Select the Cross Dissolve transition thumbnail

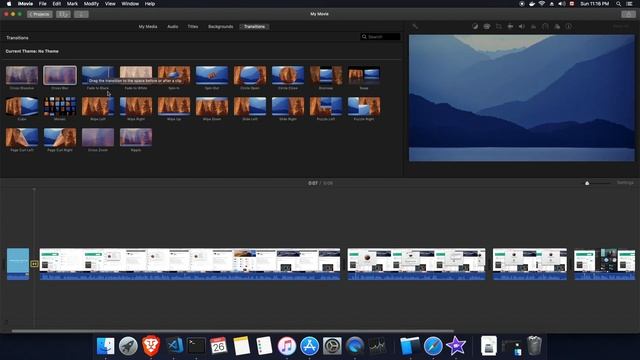tap(22, 76)
